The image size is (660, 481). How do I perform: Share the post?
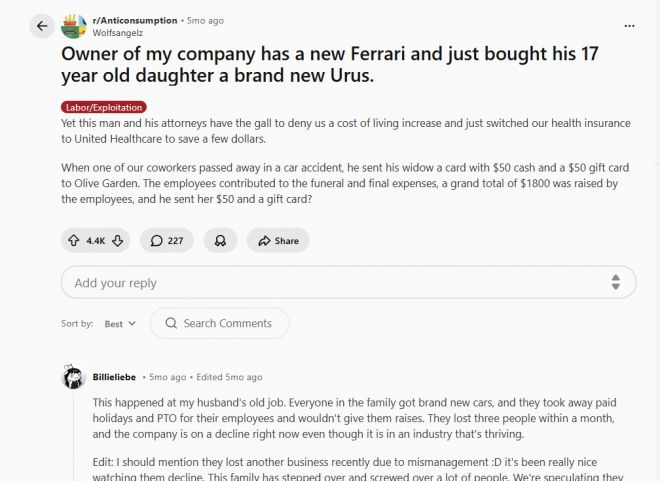point(278,240)
